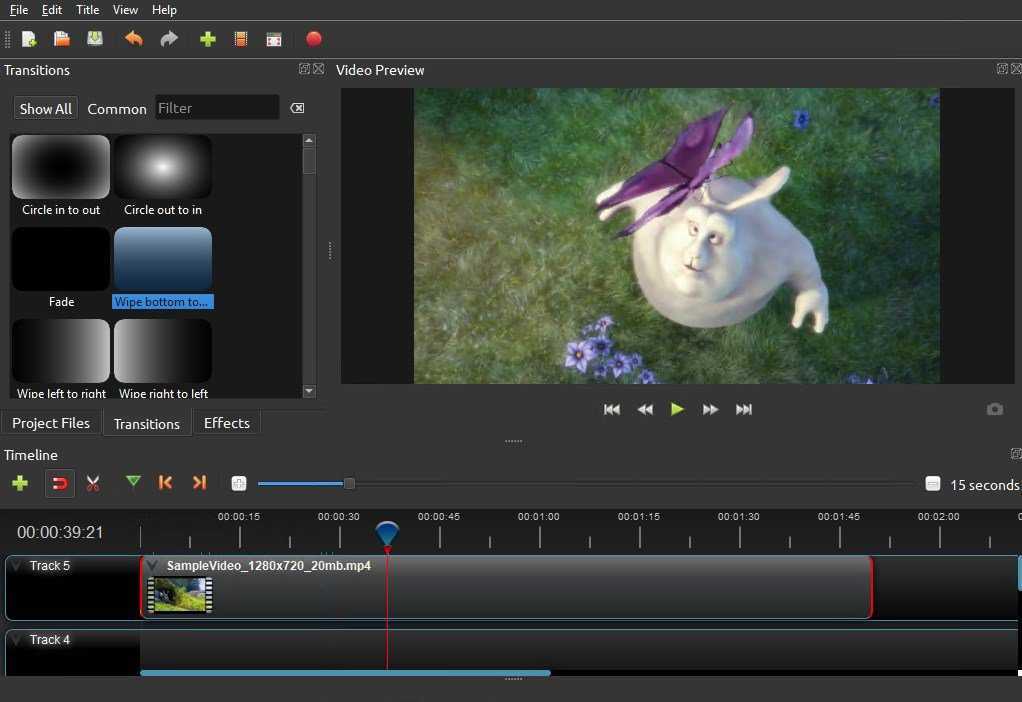This screenshot has width=1022, height=702.
Task: Select the SampleVideo_1280x720_20mb.mp4 clip
Action: tap(506, 587)
